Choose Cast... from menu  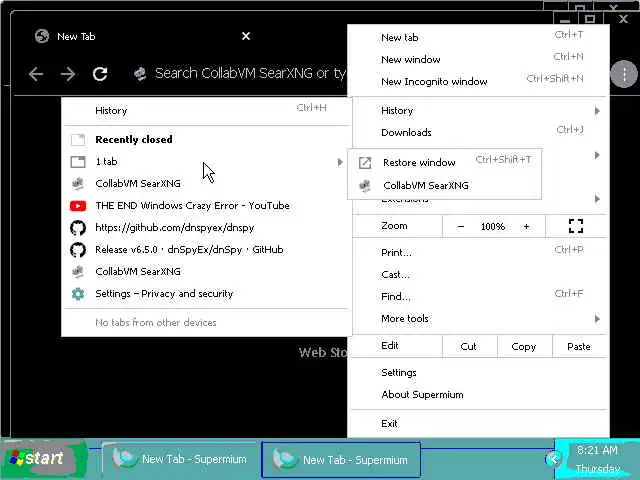(x=478, y=275)
